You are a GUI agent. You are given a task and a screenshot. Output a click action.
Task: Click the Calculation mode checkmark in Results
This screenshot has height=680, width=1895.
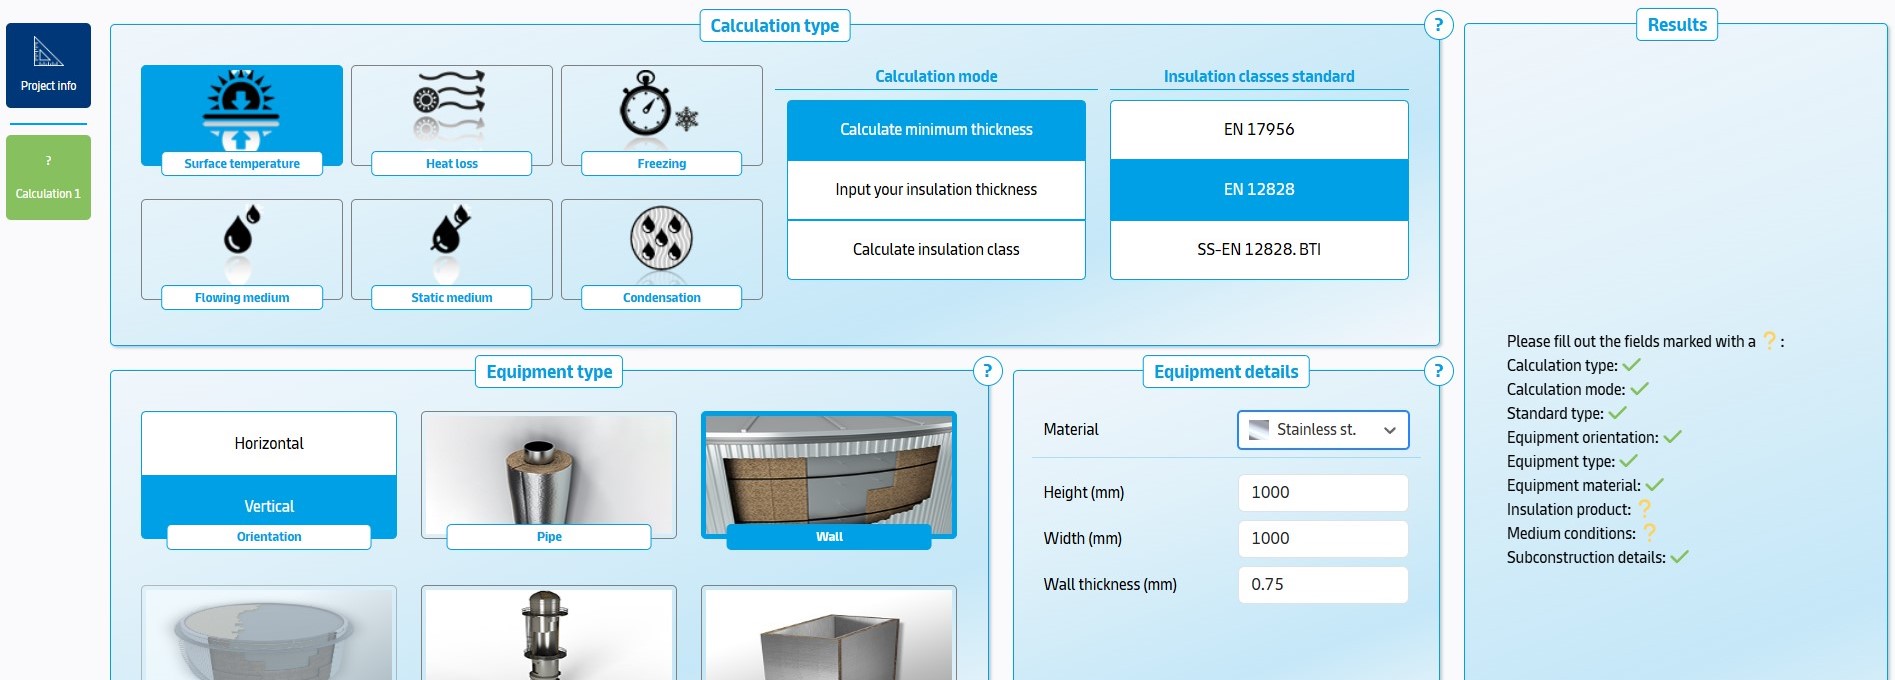coord(1639,389)
